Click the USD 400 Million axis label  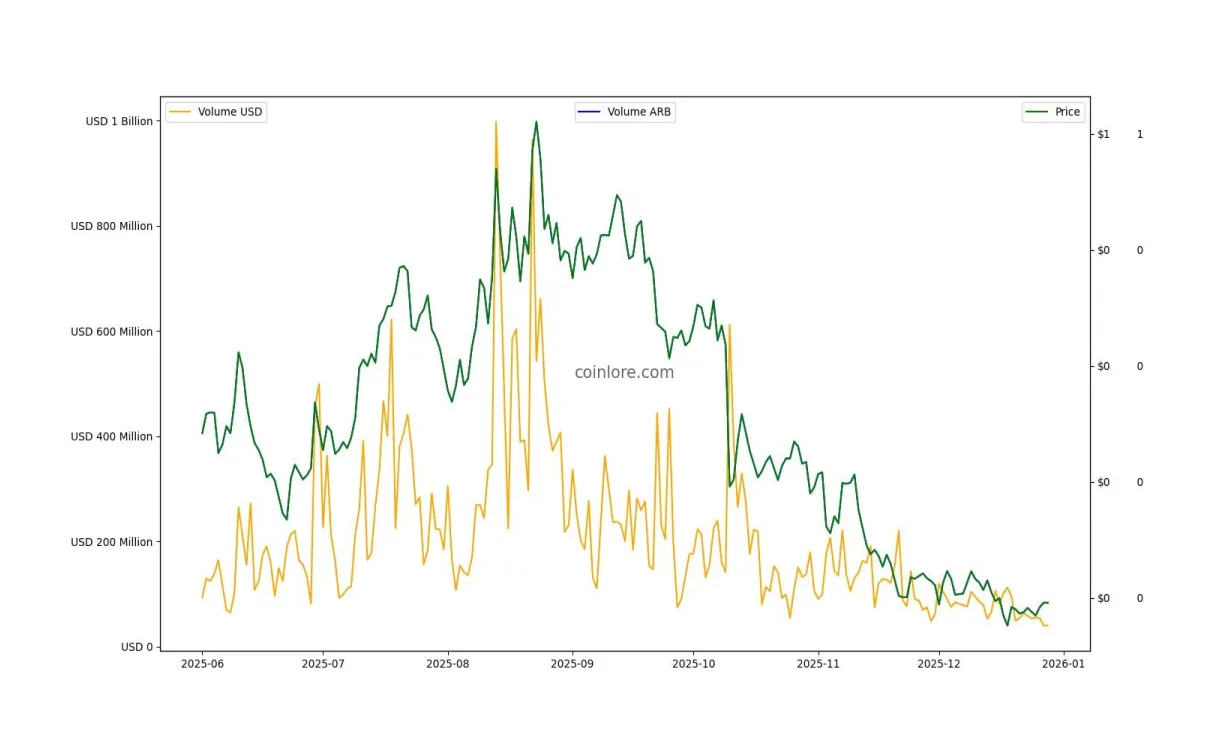click(112, 437)
